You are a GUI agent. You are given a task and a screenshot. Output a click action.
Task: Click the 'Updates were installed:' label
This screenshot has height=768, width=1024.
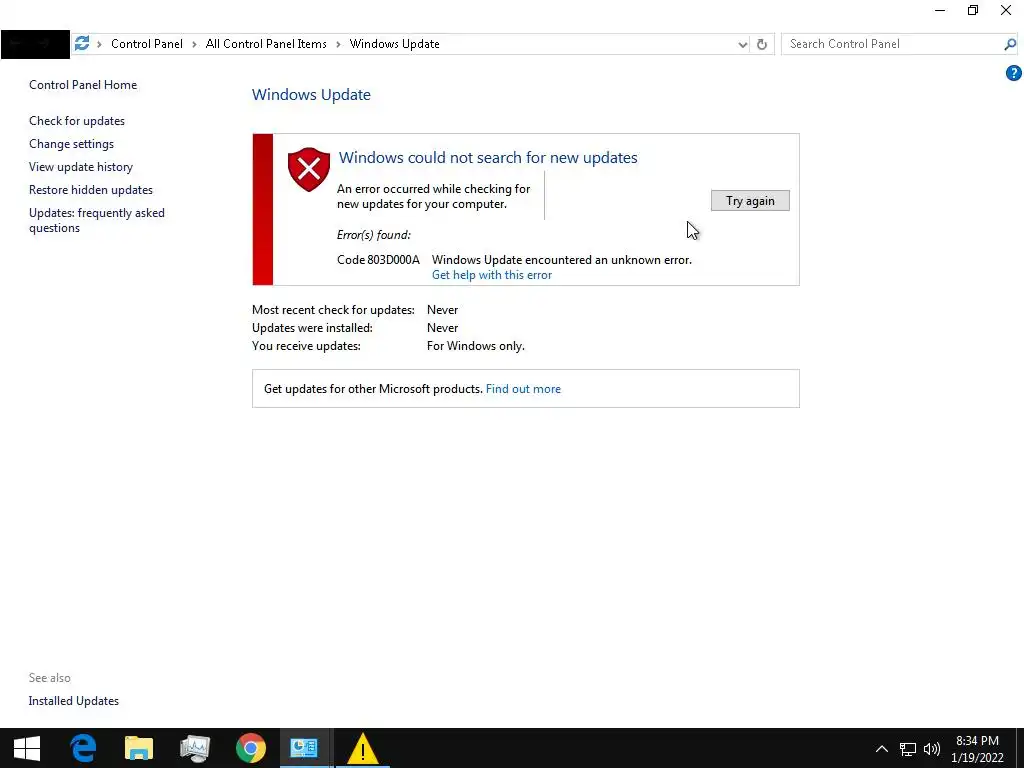click(x=312, y=328)
